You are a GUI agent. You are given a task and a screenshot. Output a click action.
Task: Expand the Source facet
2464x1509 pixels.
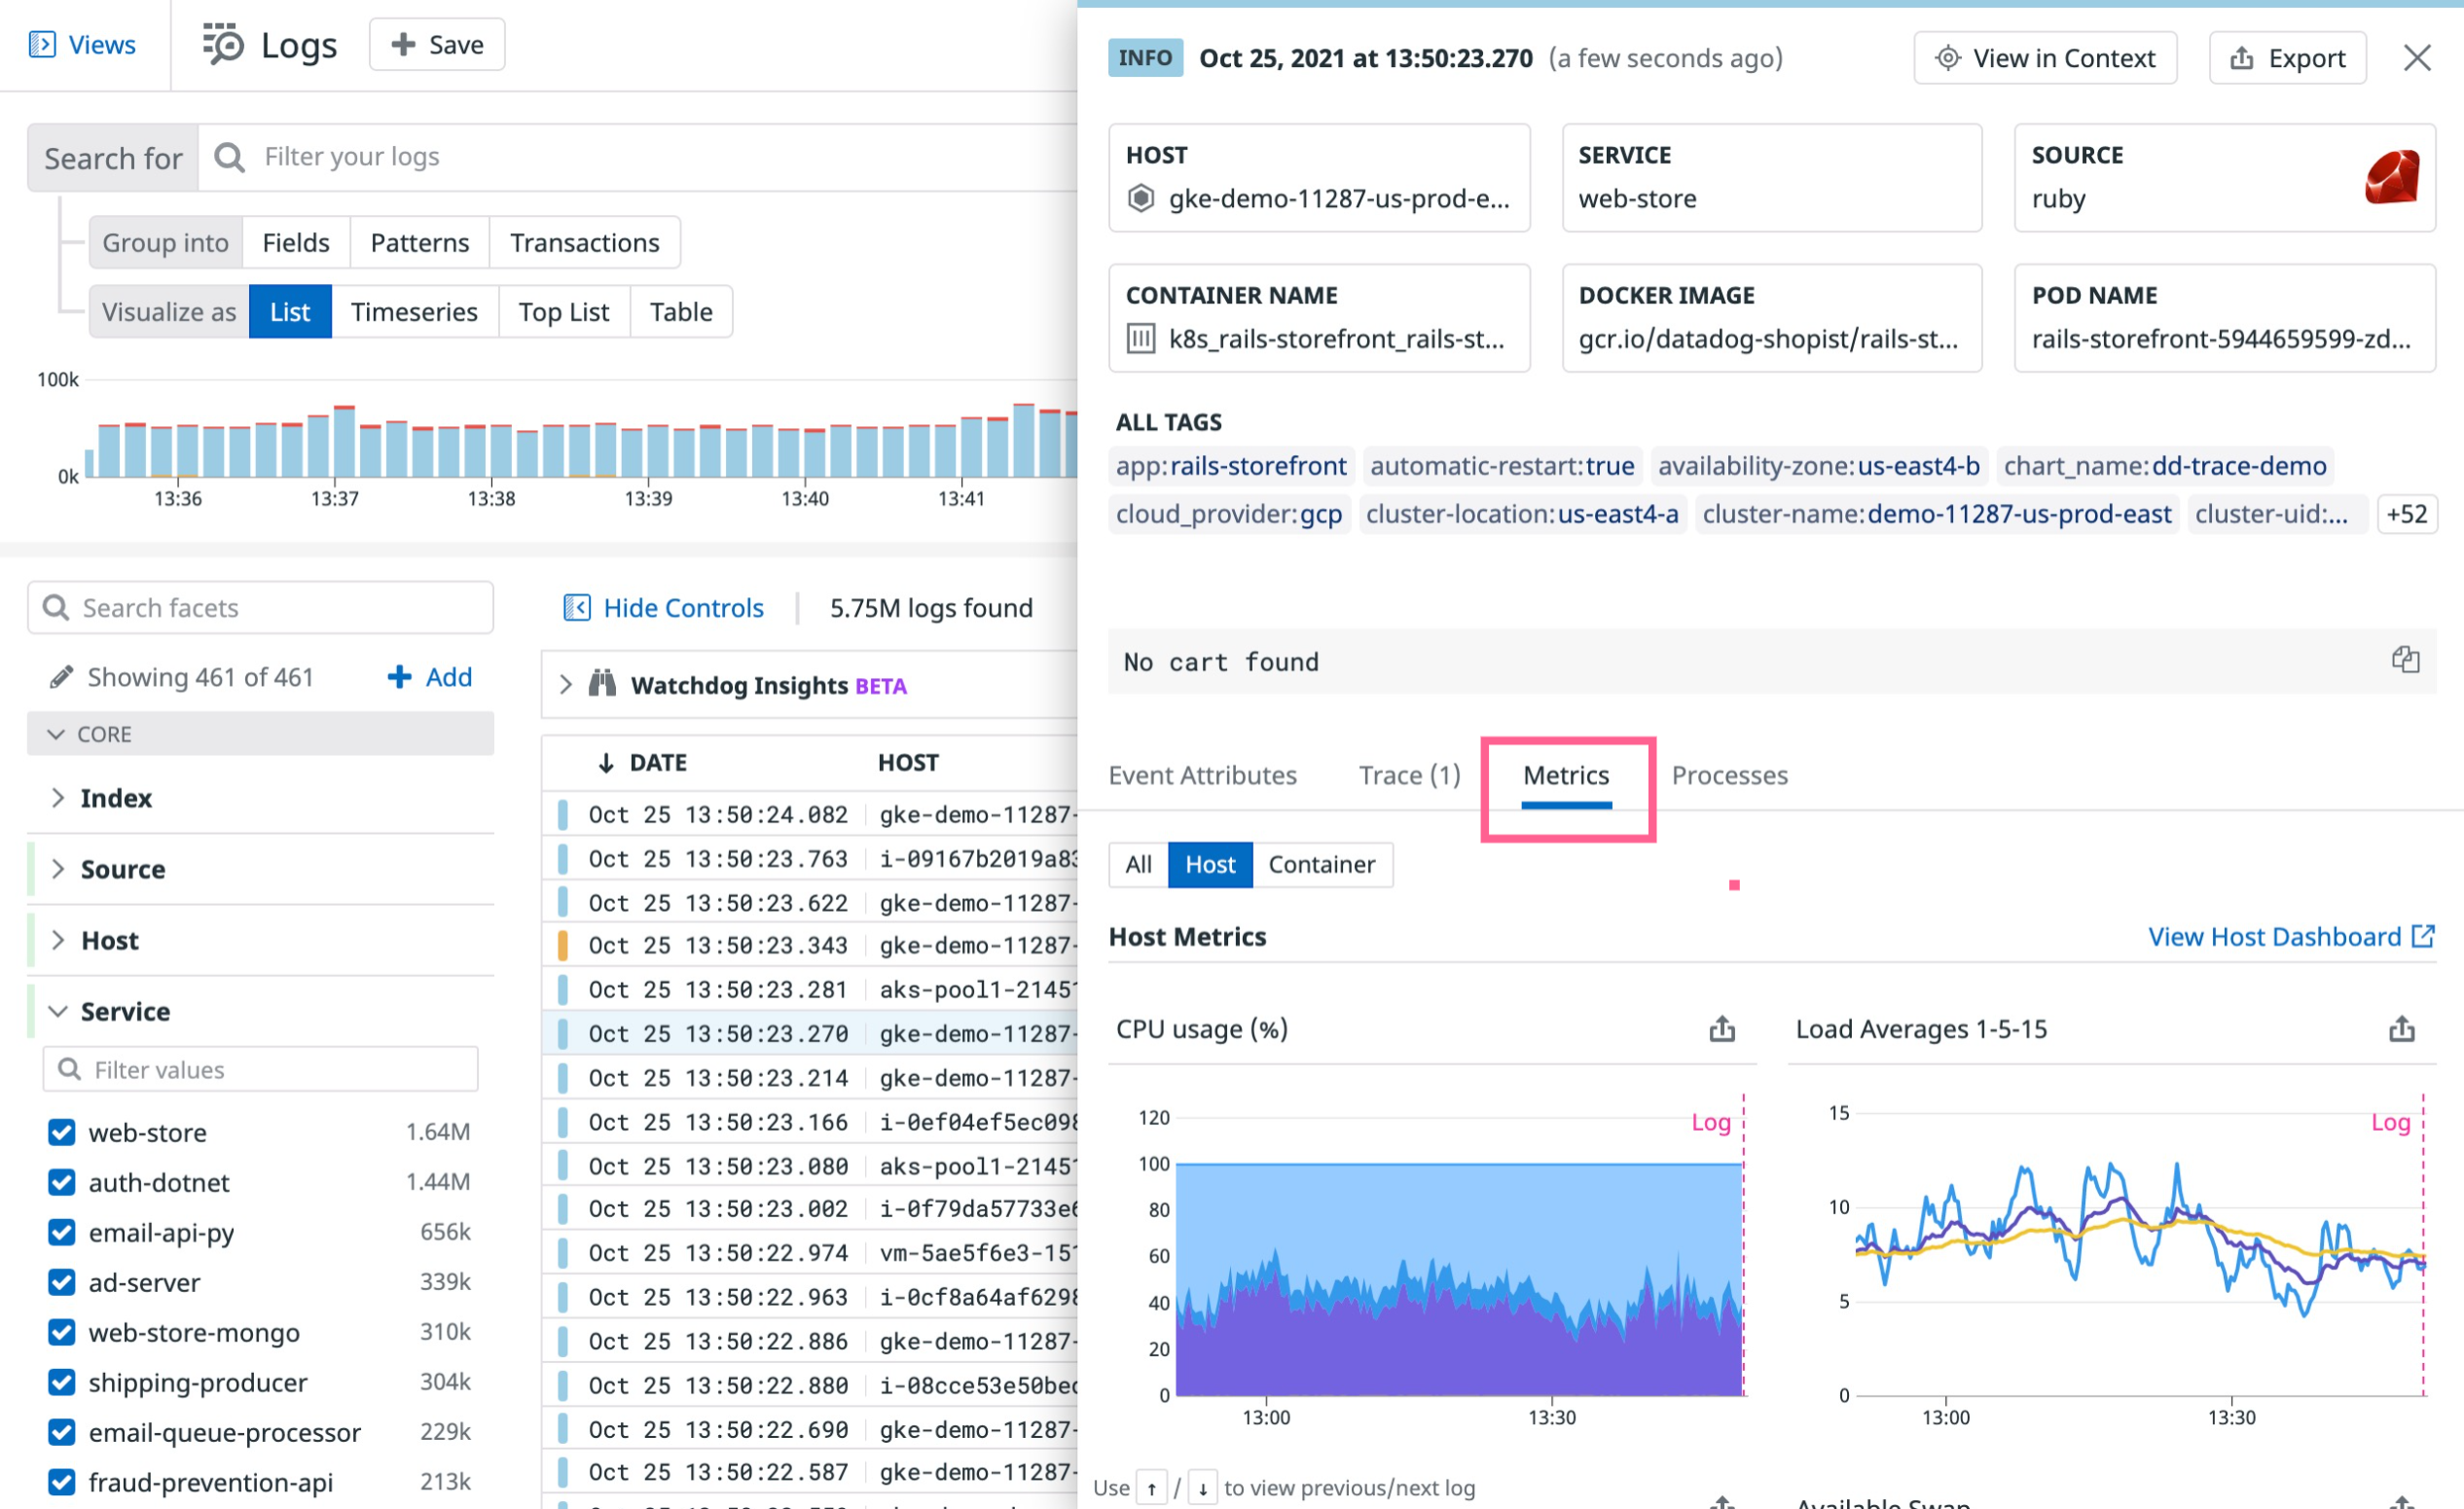tap(59, 869)
